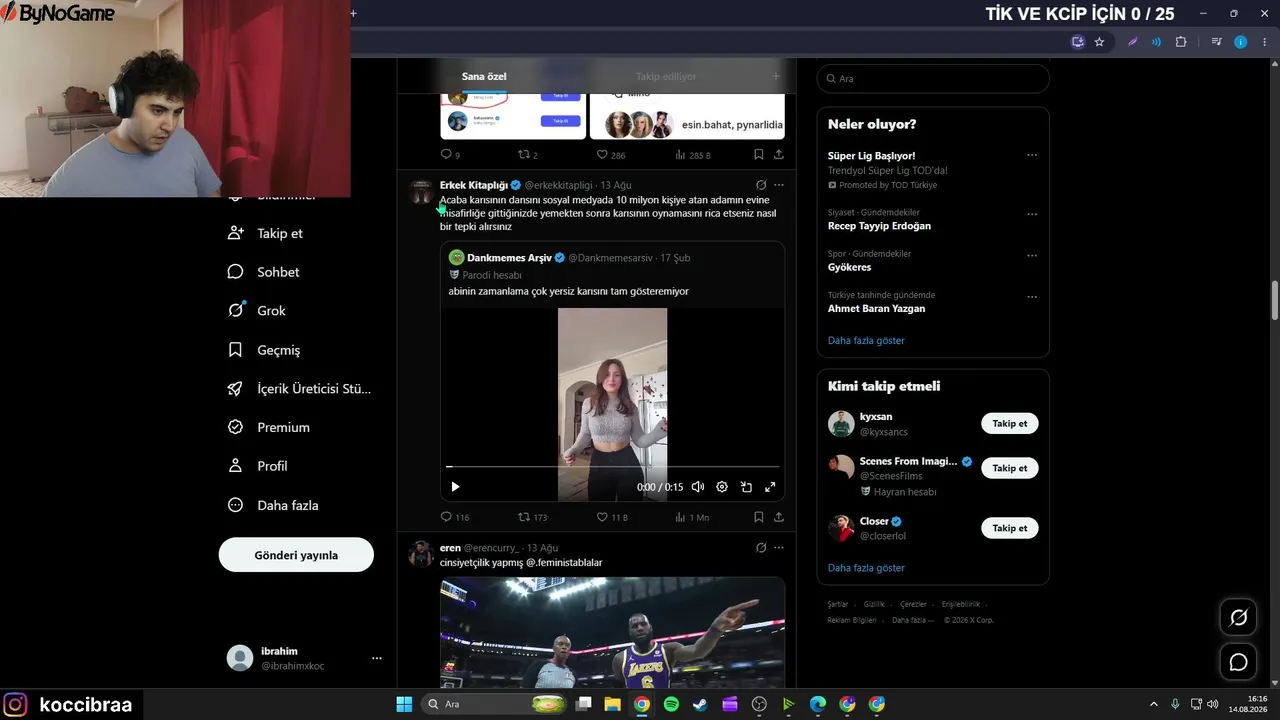Like the post with 286 likes

(611, 155)
